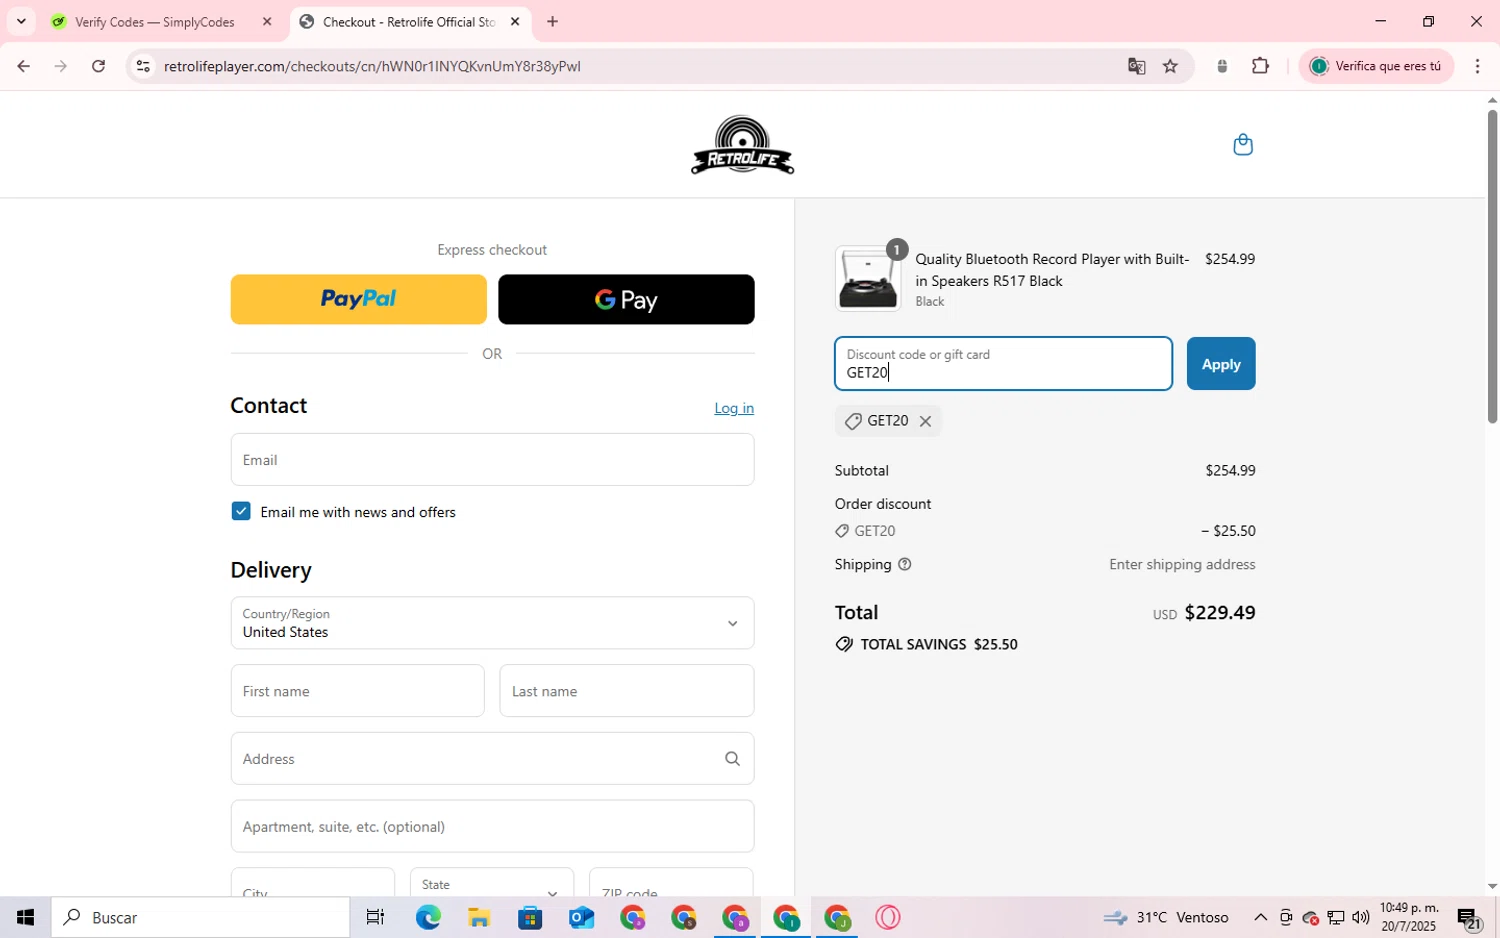
Task: Select the Checkout Retrolife tab
Action: tap(408, 21)
